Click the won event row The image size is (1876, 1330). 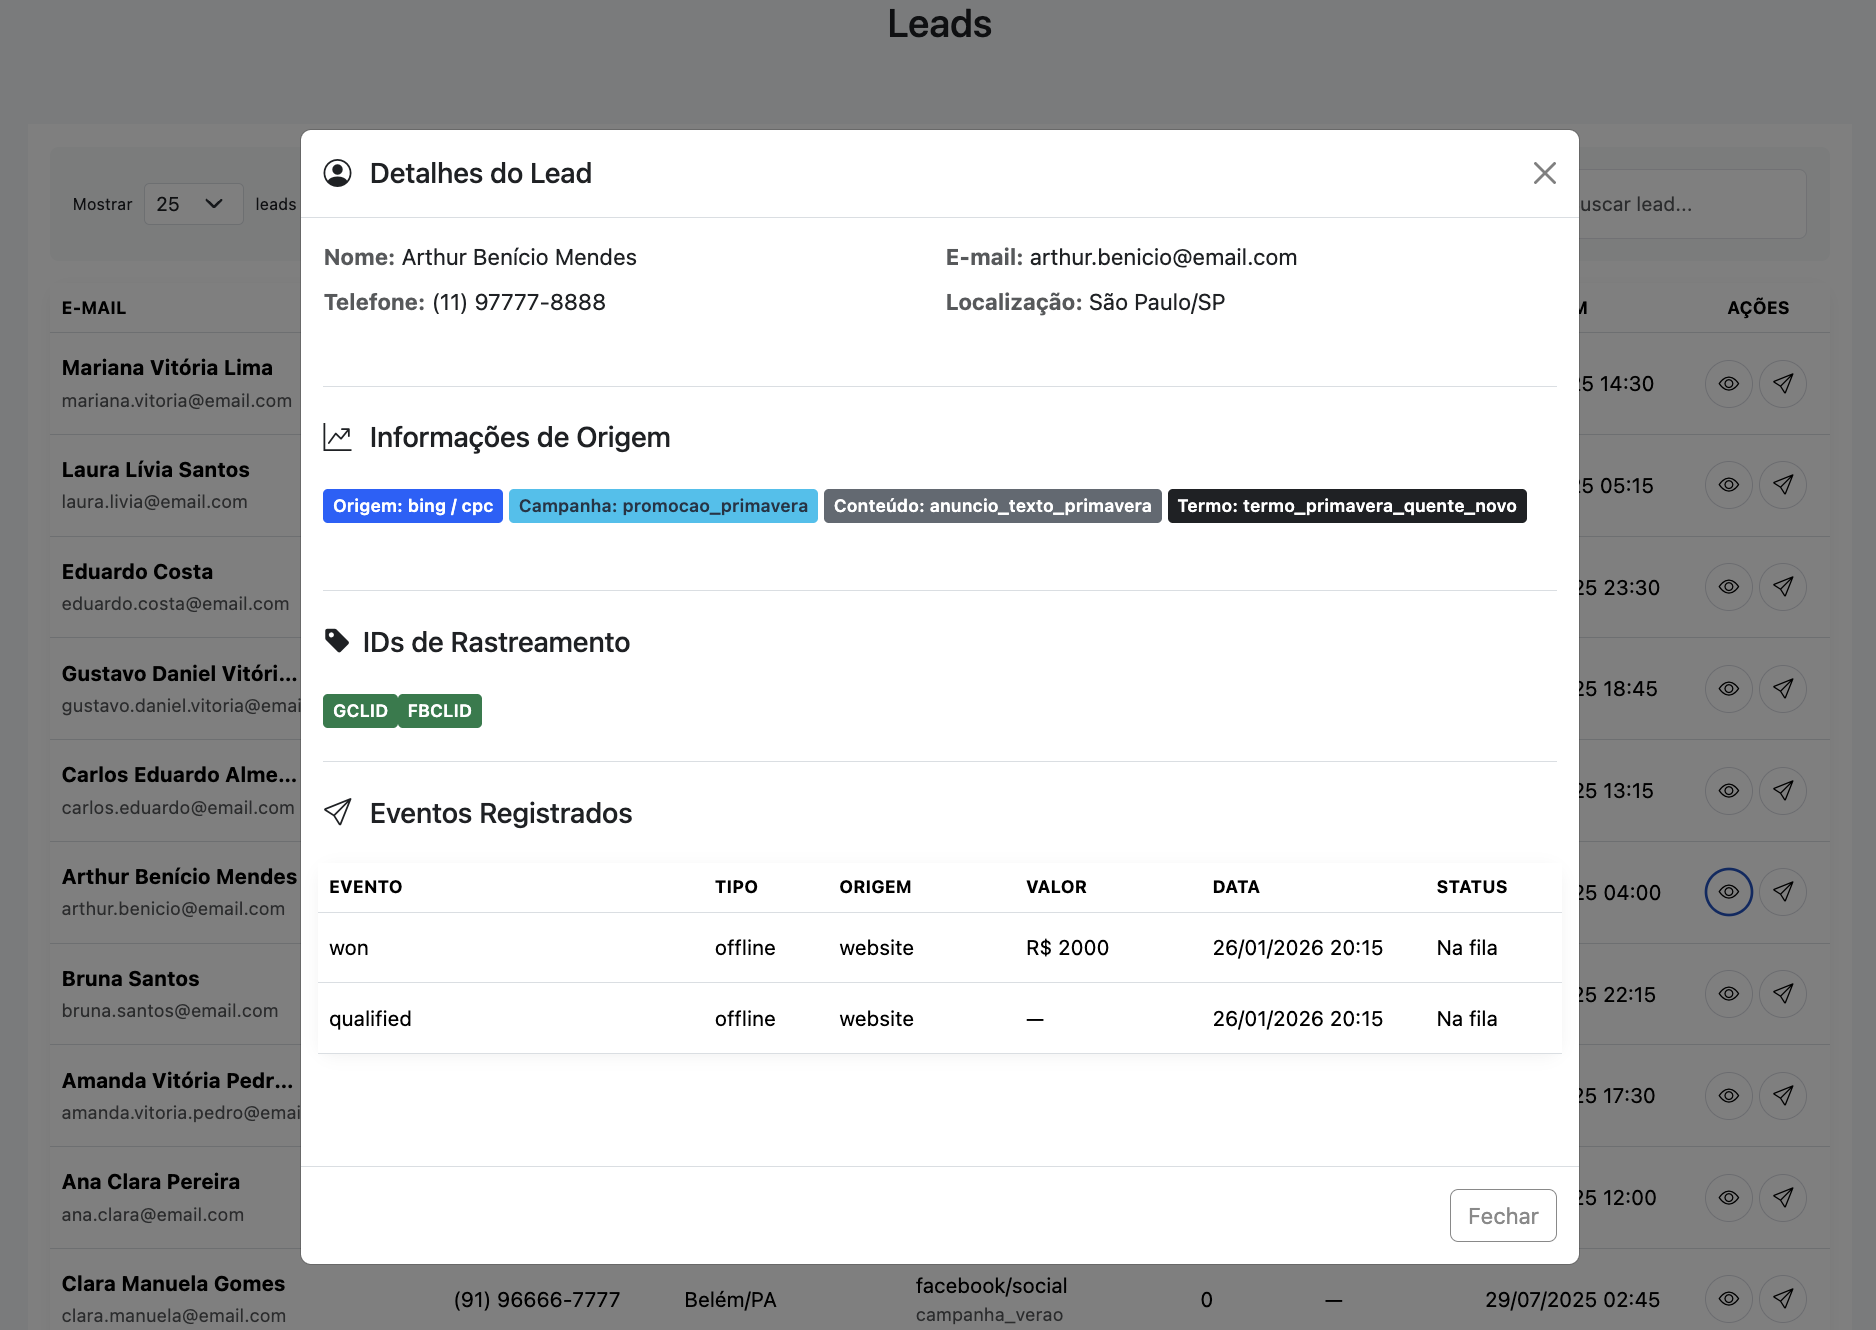pyautogui.click(x=938, y=948)
